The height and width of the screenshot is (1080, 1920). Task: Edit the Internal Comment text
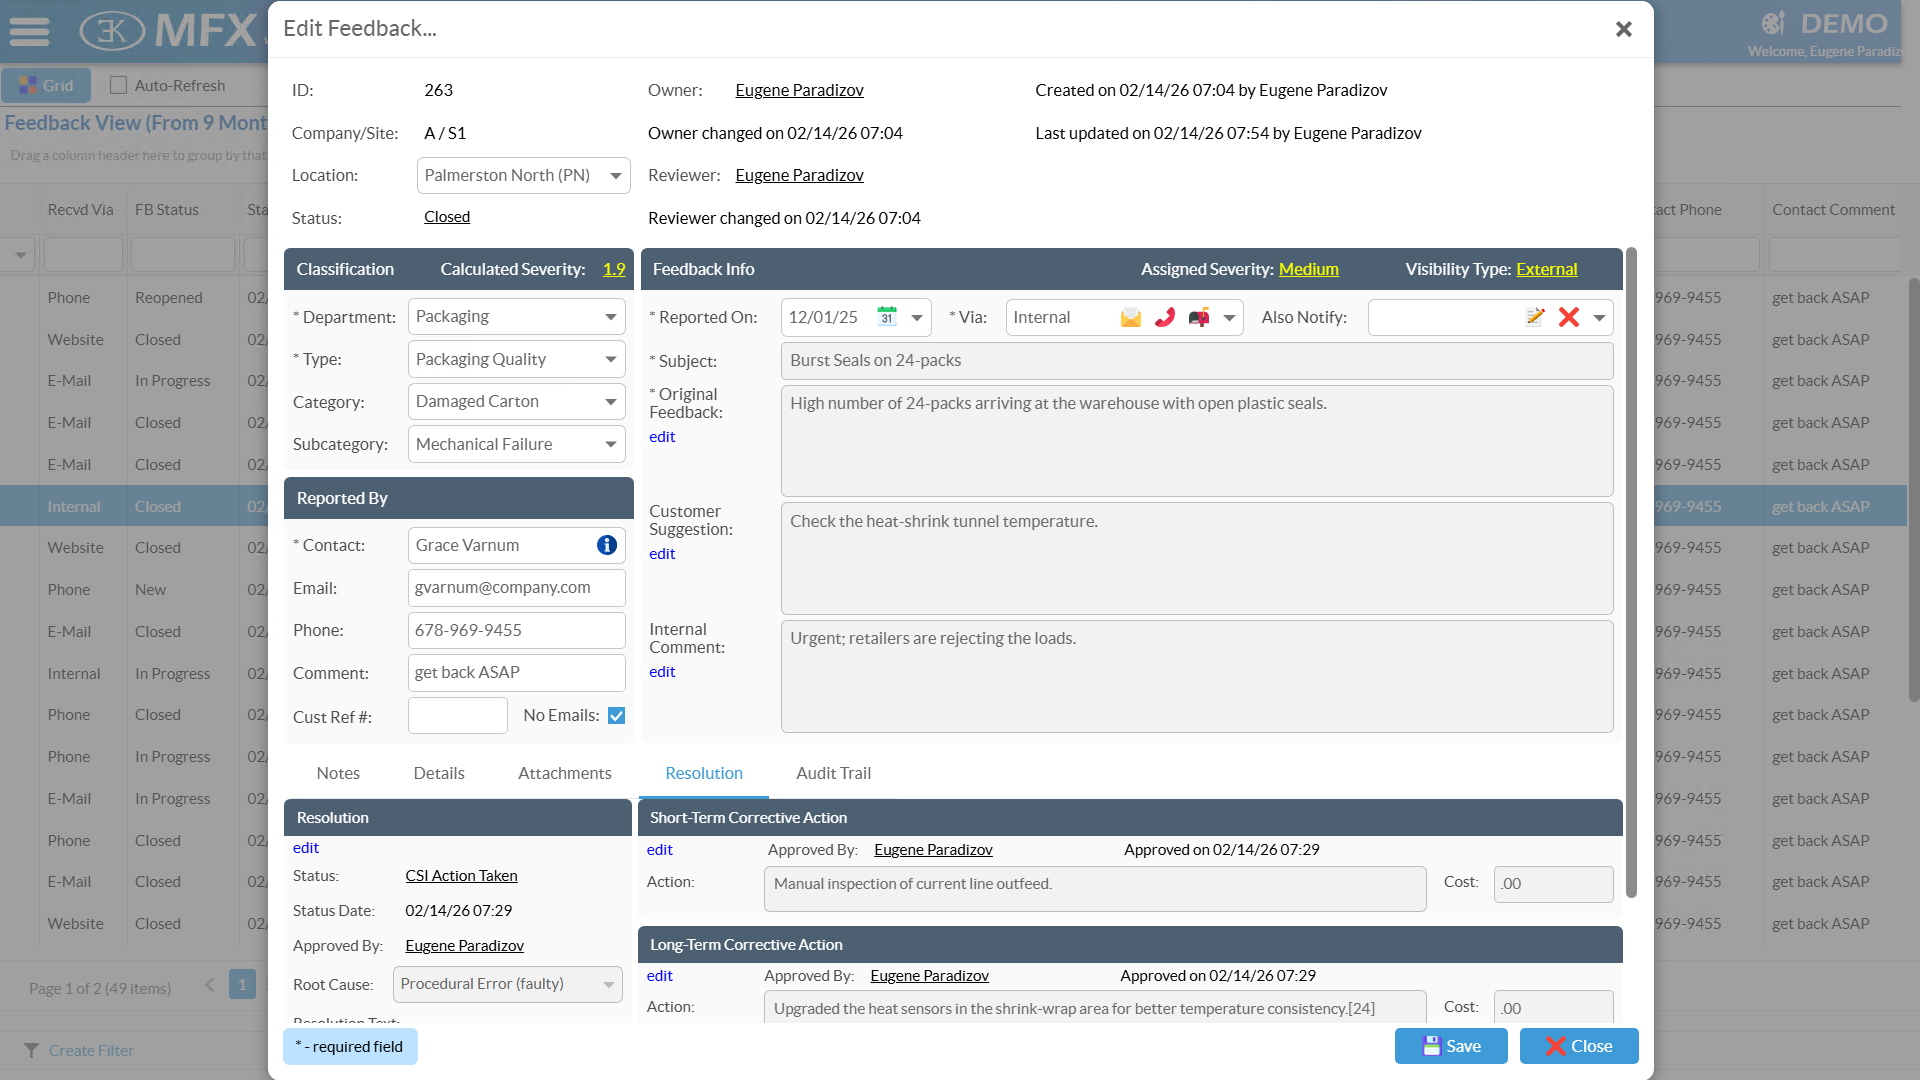(662, 672)
